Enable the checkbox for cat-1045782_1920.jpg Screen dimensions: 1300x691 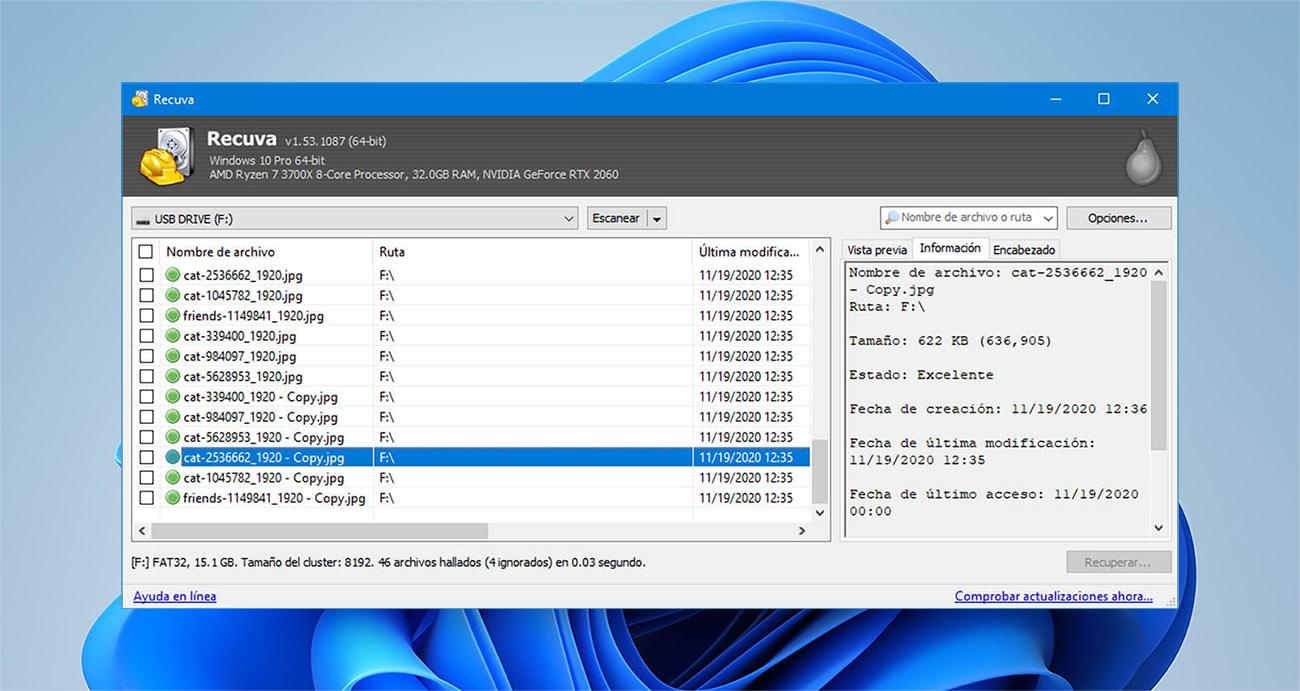coord(145,295)
